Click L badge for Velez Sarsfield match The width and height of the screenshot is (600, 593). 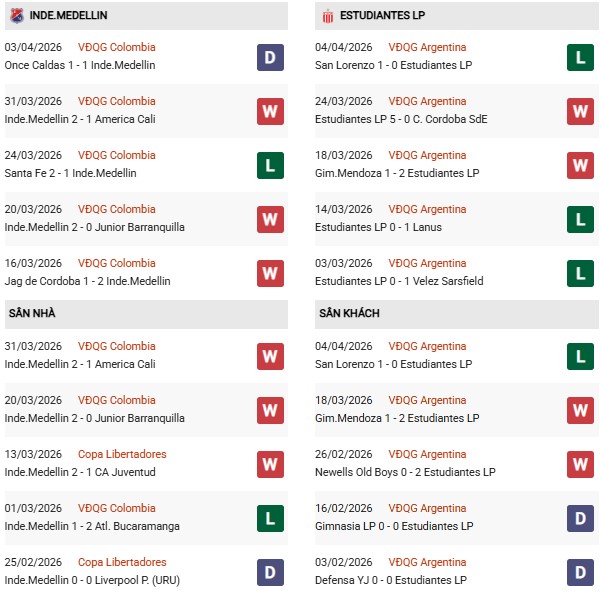click(x=581, y=273)
